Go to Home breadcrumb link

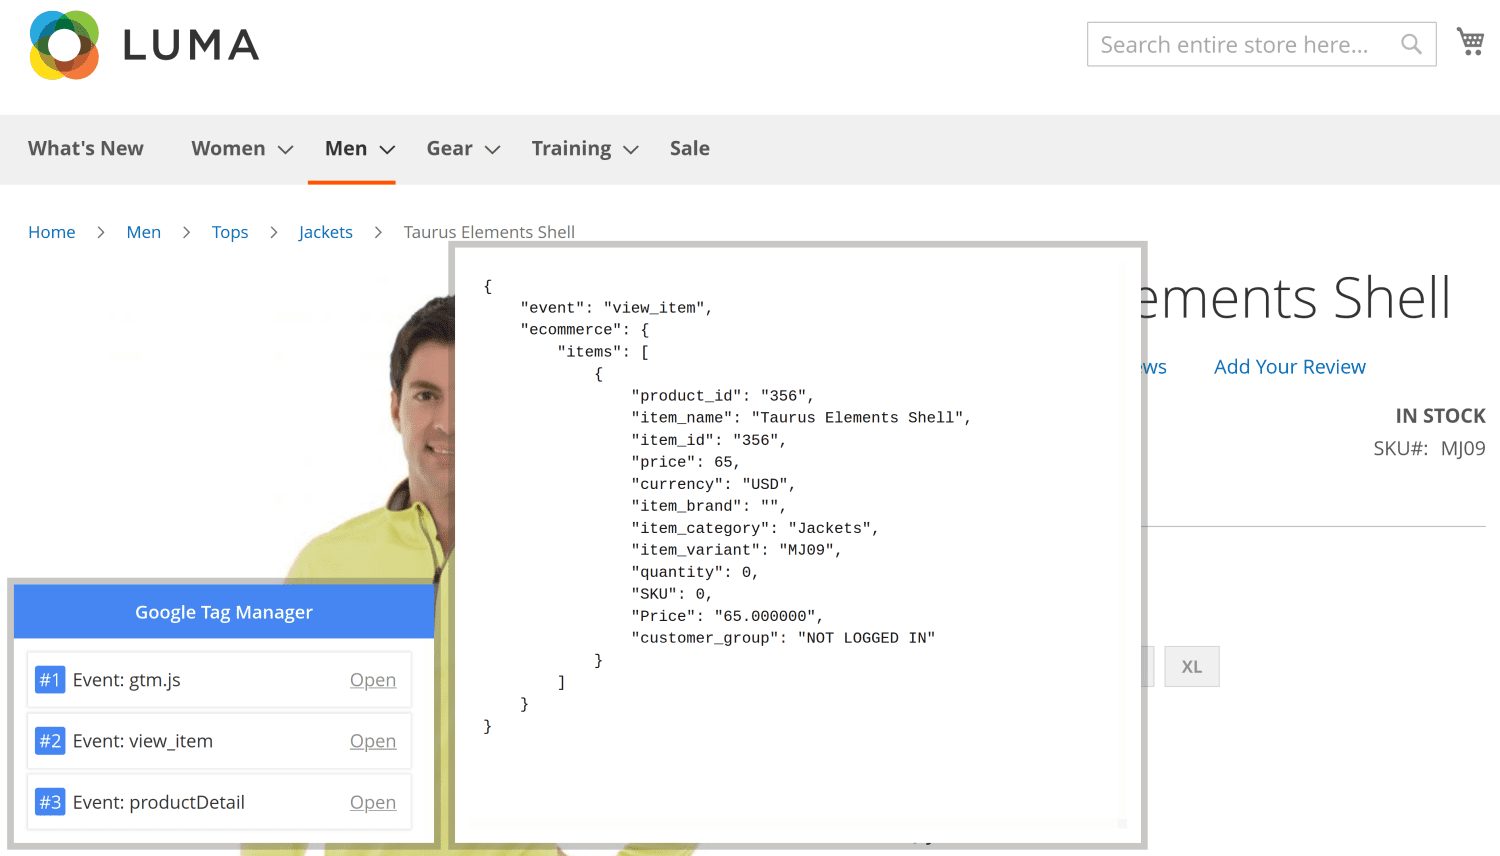coord(52,232)
